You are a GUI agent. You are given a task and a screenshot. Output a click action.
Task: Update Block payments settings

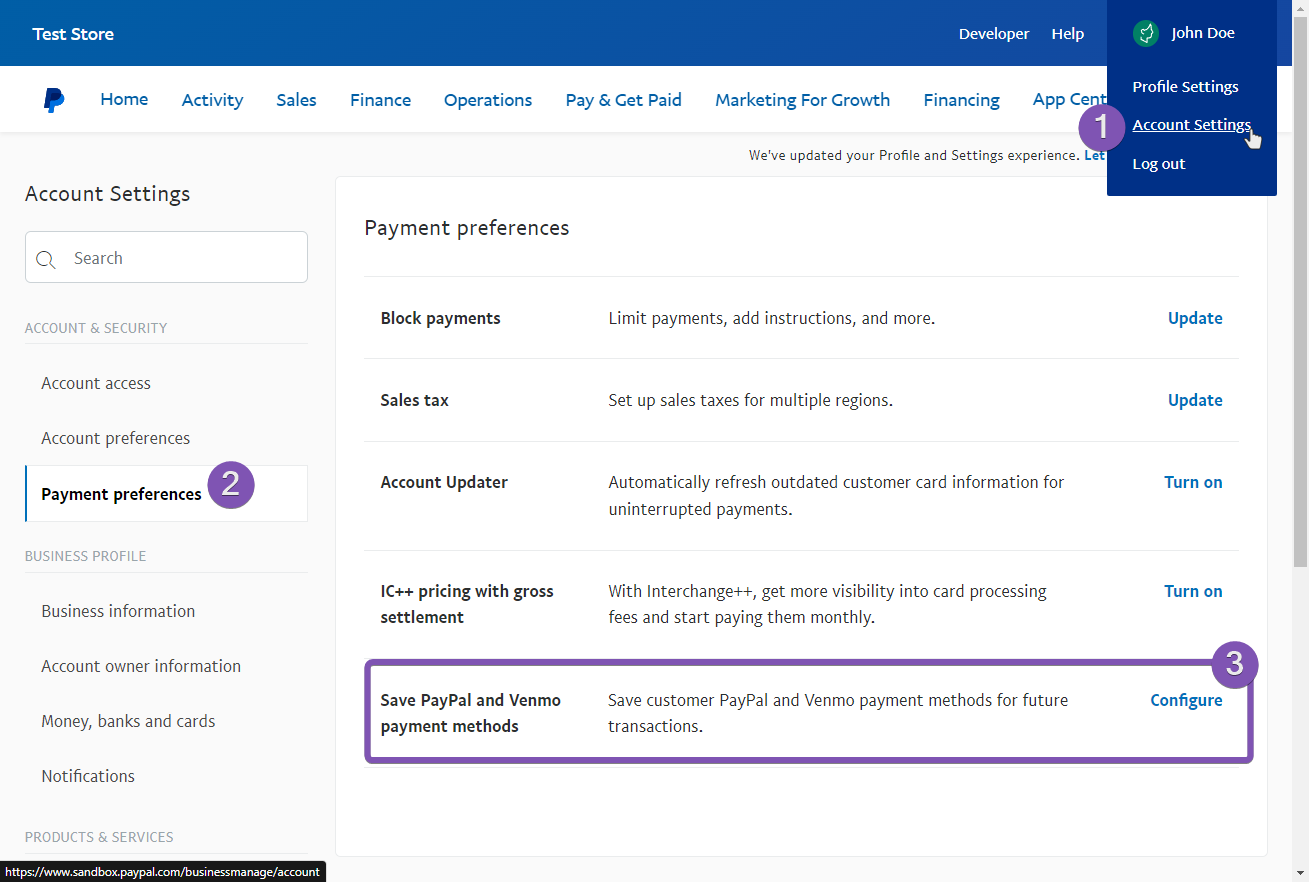coord(1194,318)
